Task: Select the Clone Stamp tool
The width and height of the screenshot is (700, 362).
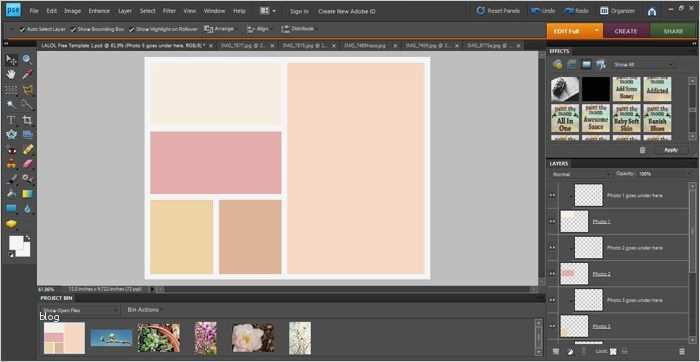Action: click(11, 164)
